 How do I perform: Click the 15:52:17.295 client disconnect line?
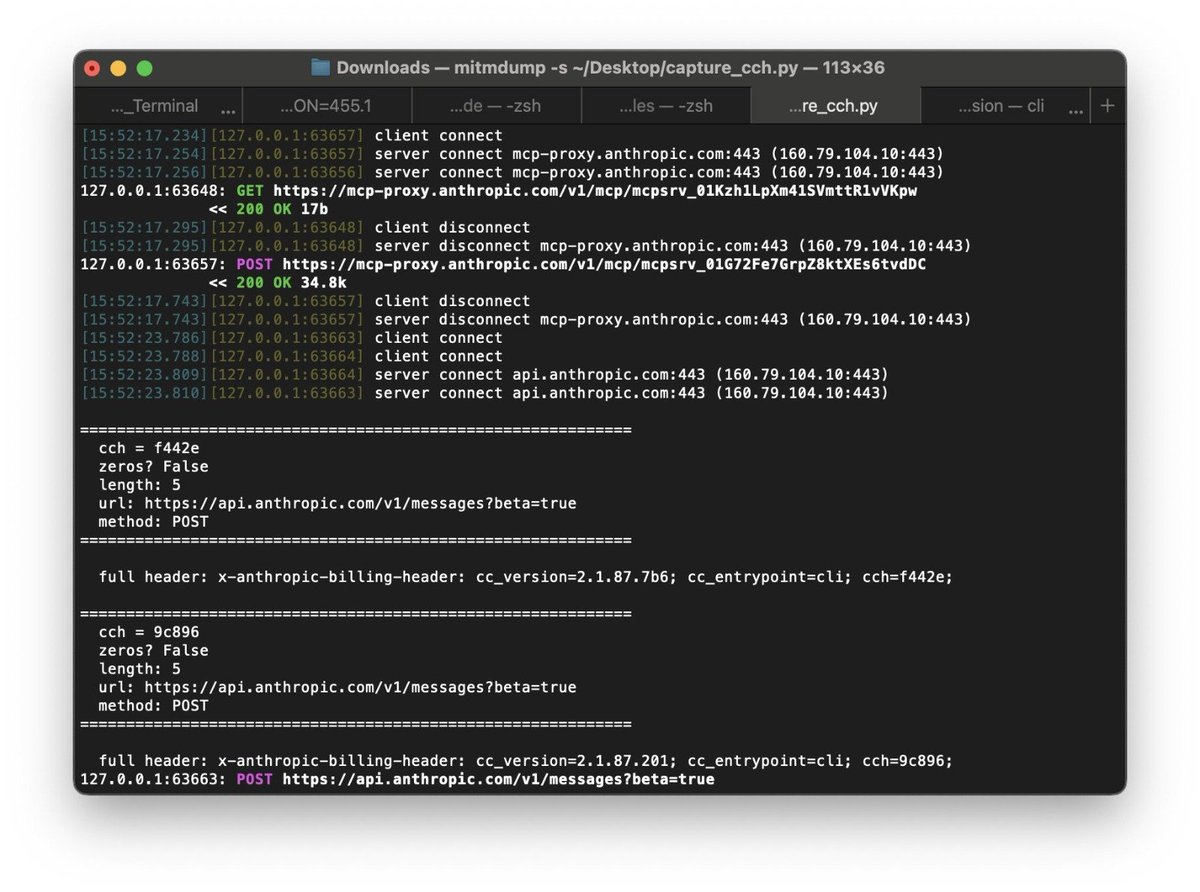click(x=305, y=227)
